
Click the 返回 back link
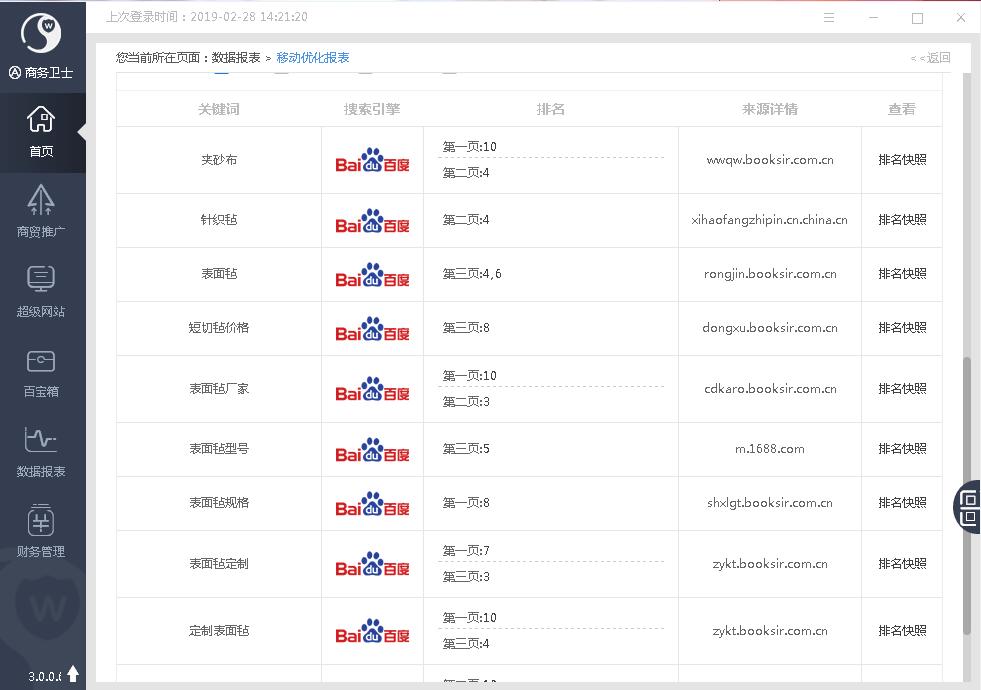point(931,58)
